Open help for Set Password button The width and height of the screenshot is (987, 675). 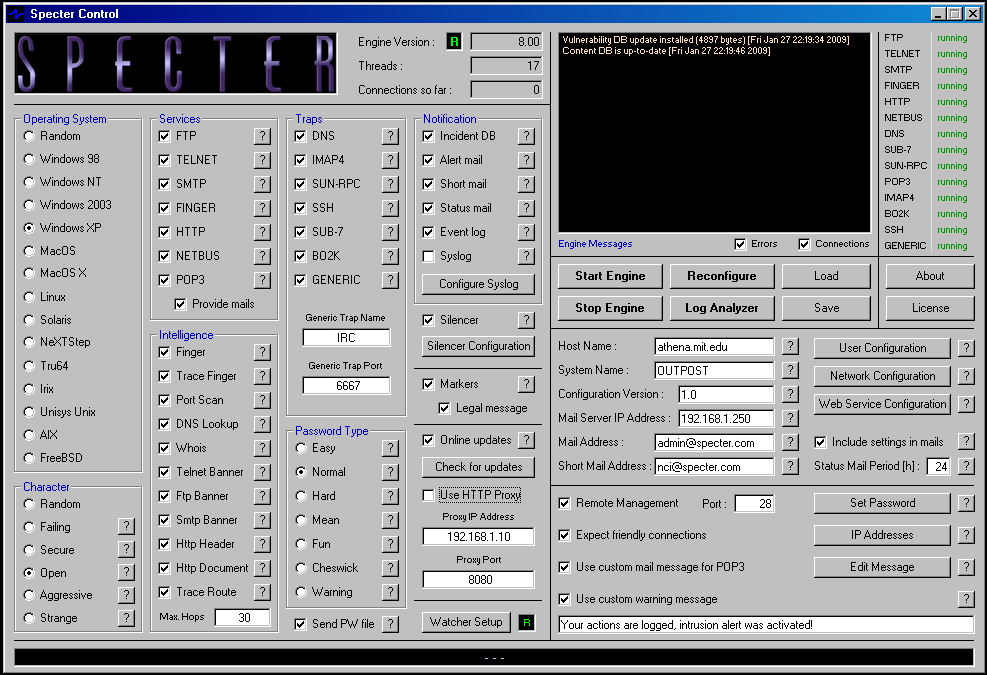point(966,502)
